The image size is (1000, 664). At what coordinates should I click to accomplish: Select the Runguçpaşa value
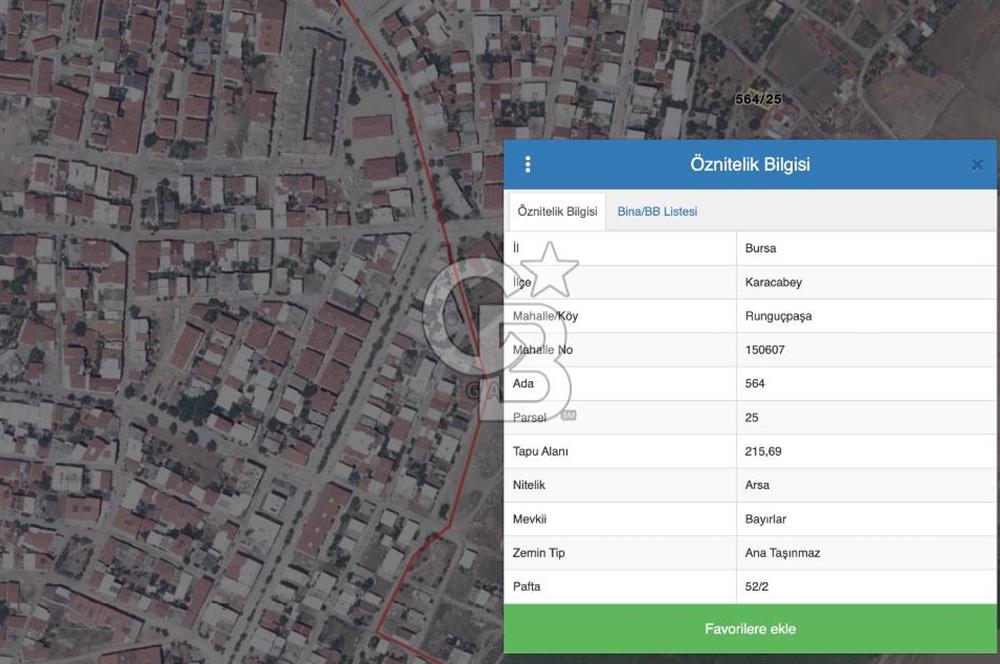pos(778,316)
